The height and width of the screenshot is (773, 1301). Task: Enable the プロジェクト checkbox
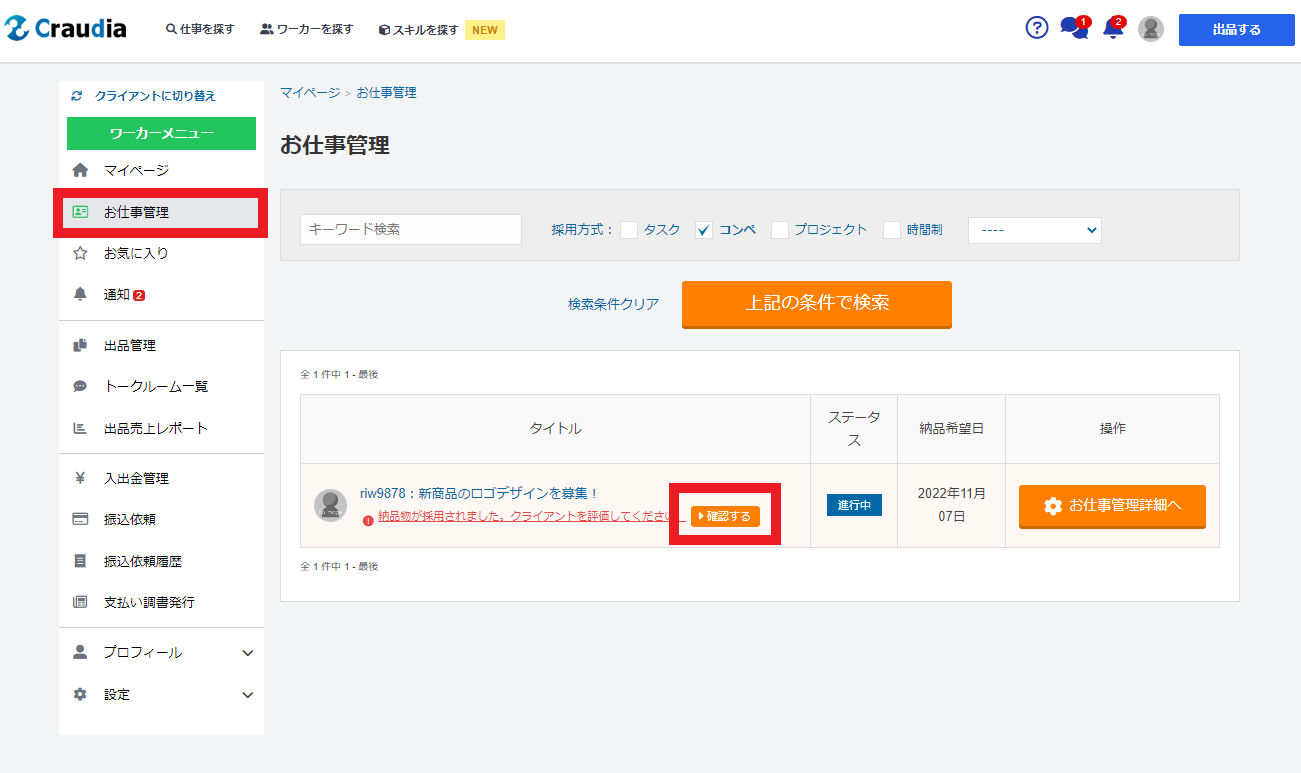pos(780,230)
